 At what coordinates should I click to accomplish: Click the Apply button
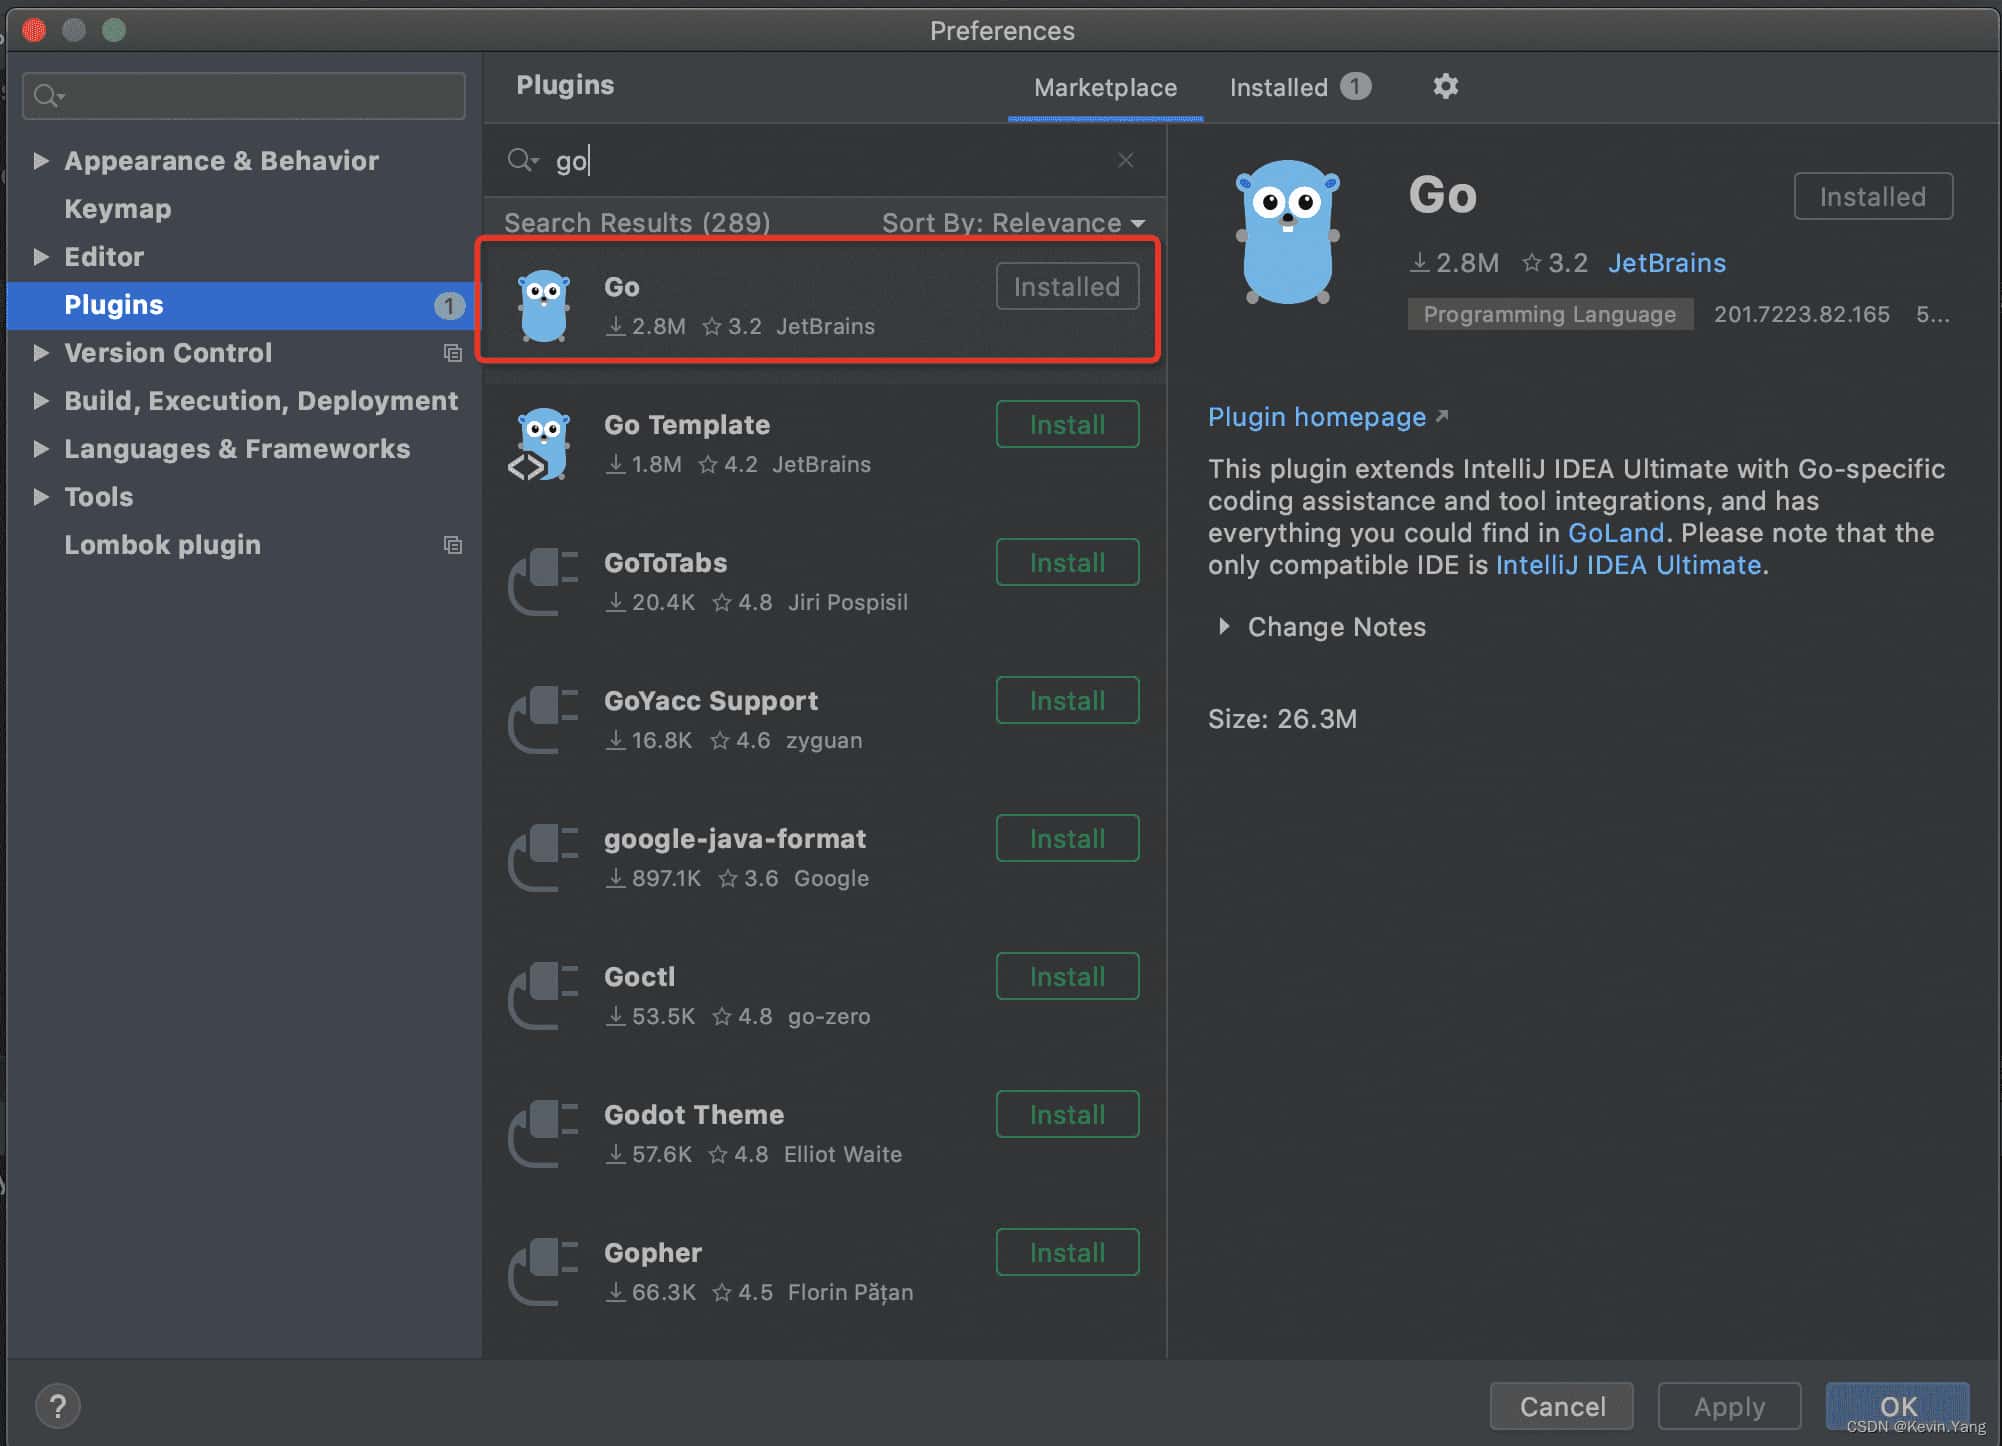click(1729, 1406)
